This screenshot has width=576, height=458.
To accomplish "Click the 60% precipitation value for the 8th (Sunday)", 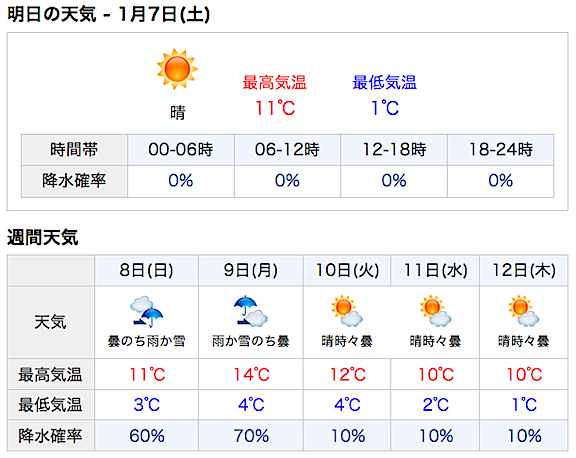I will click(147, 436).
